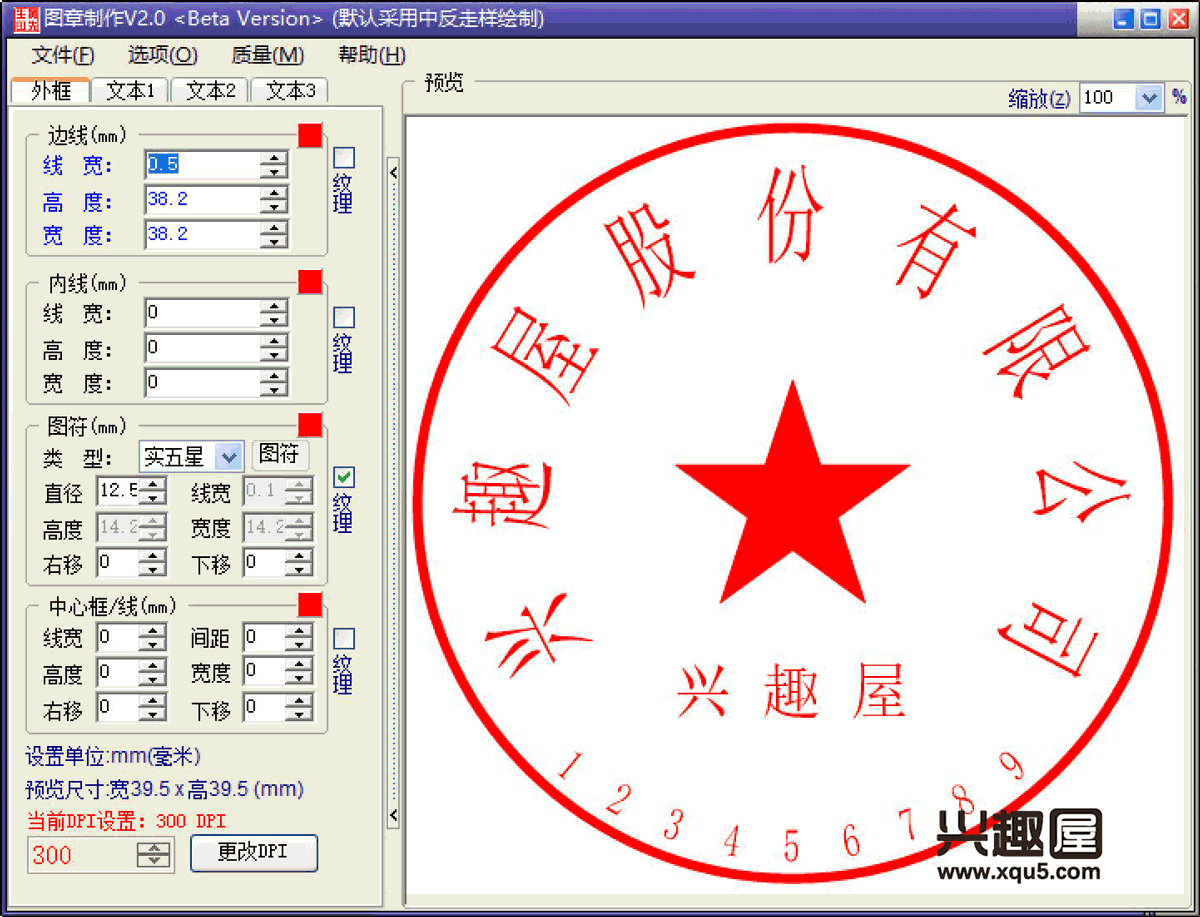Maximize the 图章制作 window
The image size is (1200, 917).
coord(1151,18)
